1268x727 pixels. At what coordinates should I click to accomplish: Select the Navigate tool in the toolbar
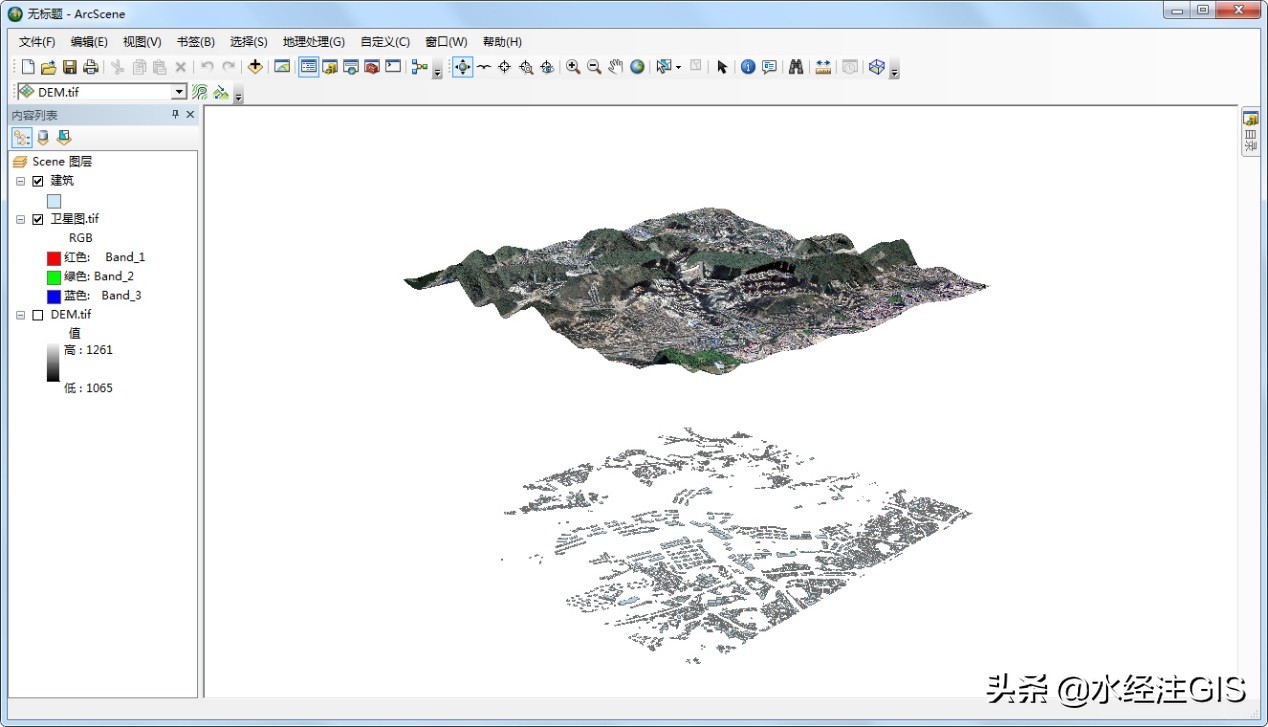(462, 67)
